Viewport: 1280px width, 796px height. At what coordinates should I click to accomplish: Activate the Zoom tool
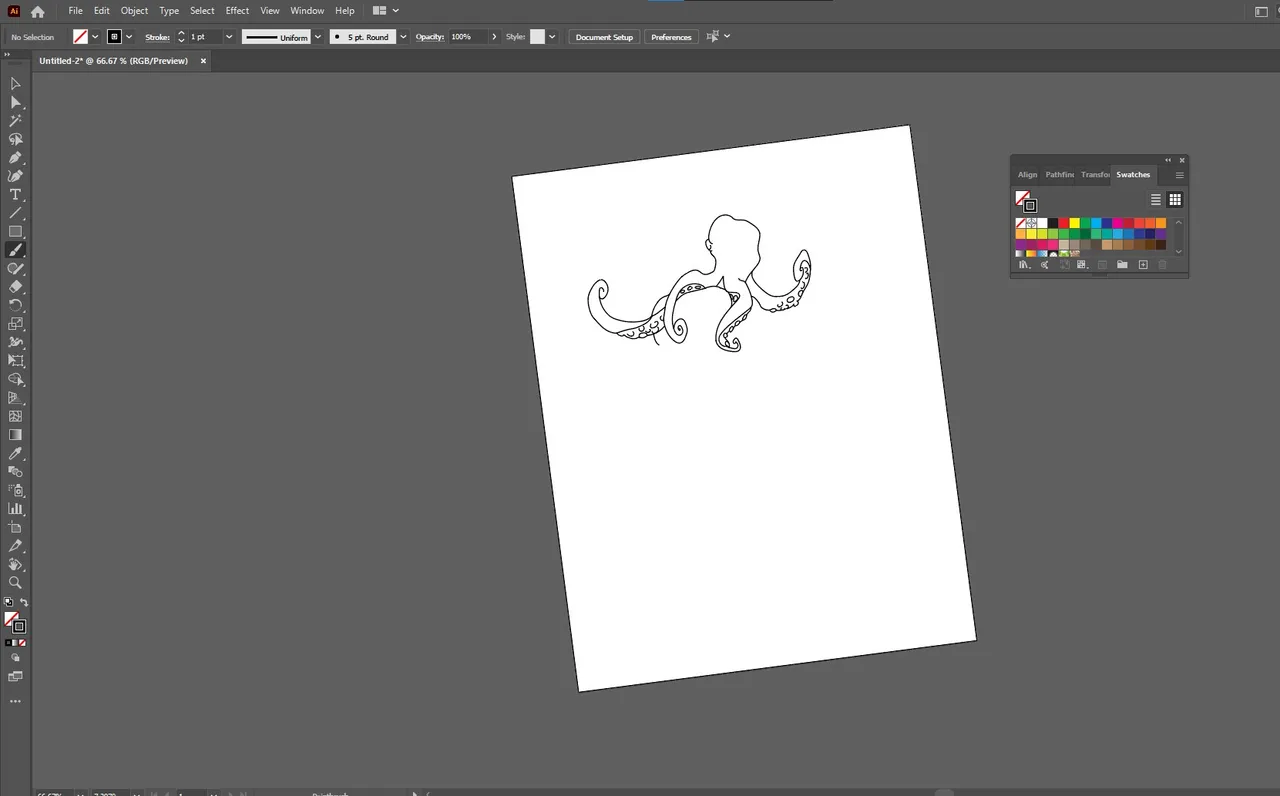(15, 583)
